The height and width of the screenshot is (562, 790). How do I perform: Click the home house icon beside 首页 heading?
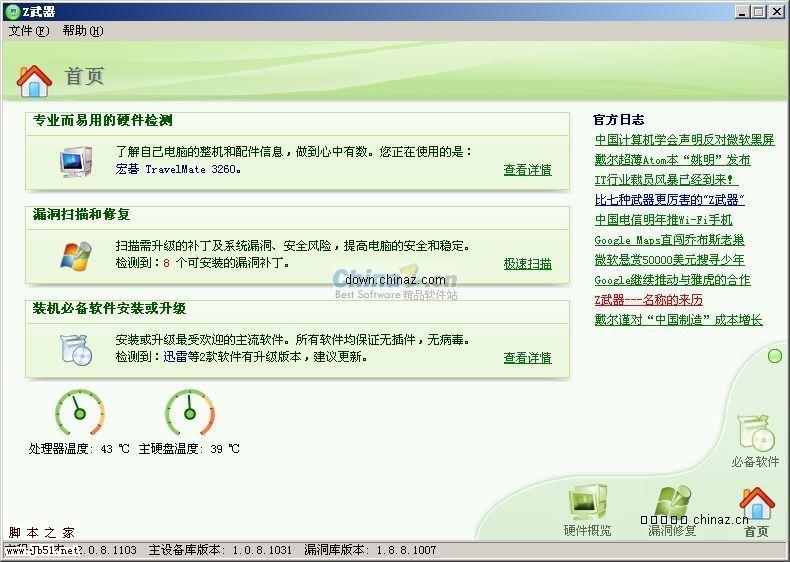pos(34,80)
